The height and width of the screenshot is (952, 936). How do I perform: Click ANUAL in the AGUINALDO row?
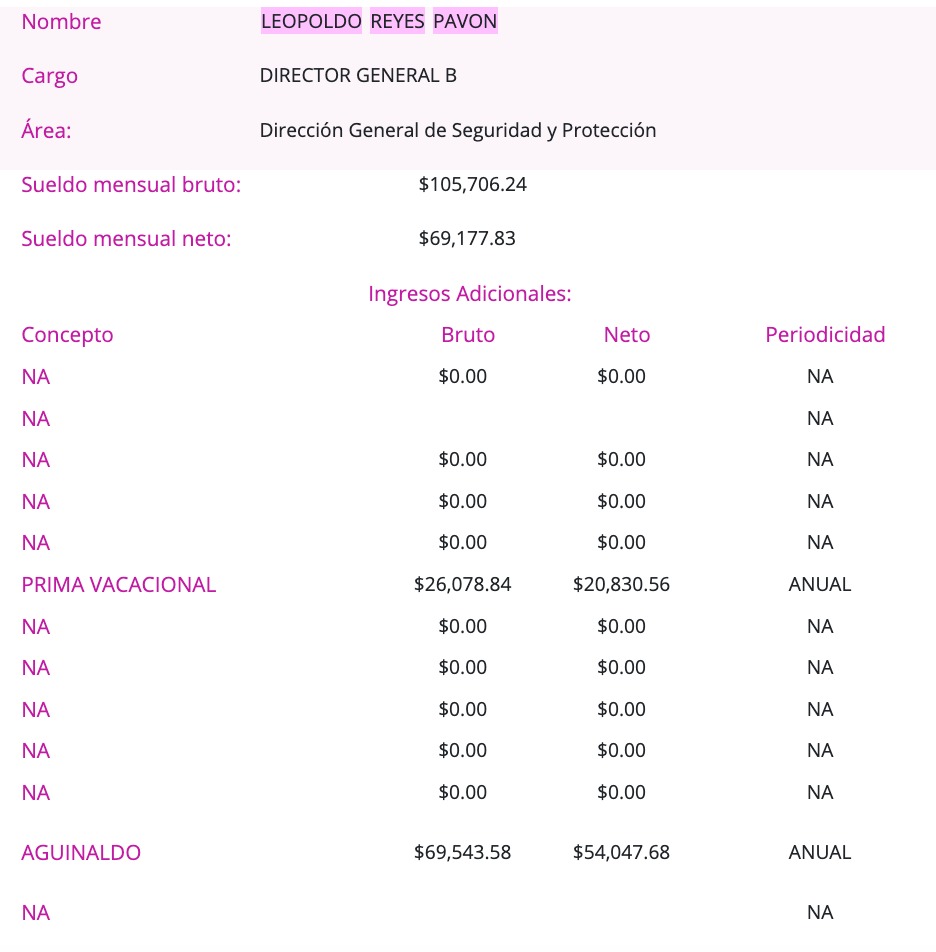click(820, 853)
